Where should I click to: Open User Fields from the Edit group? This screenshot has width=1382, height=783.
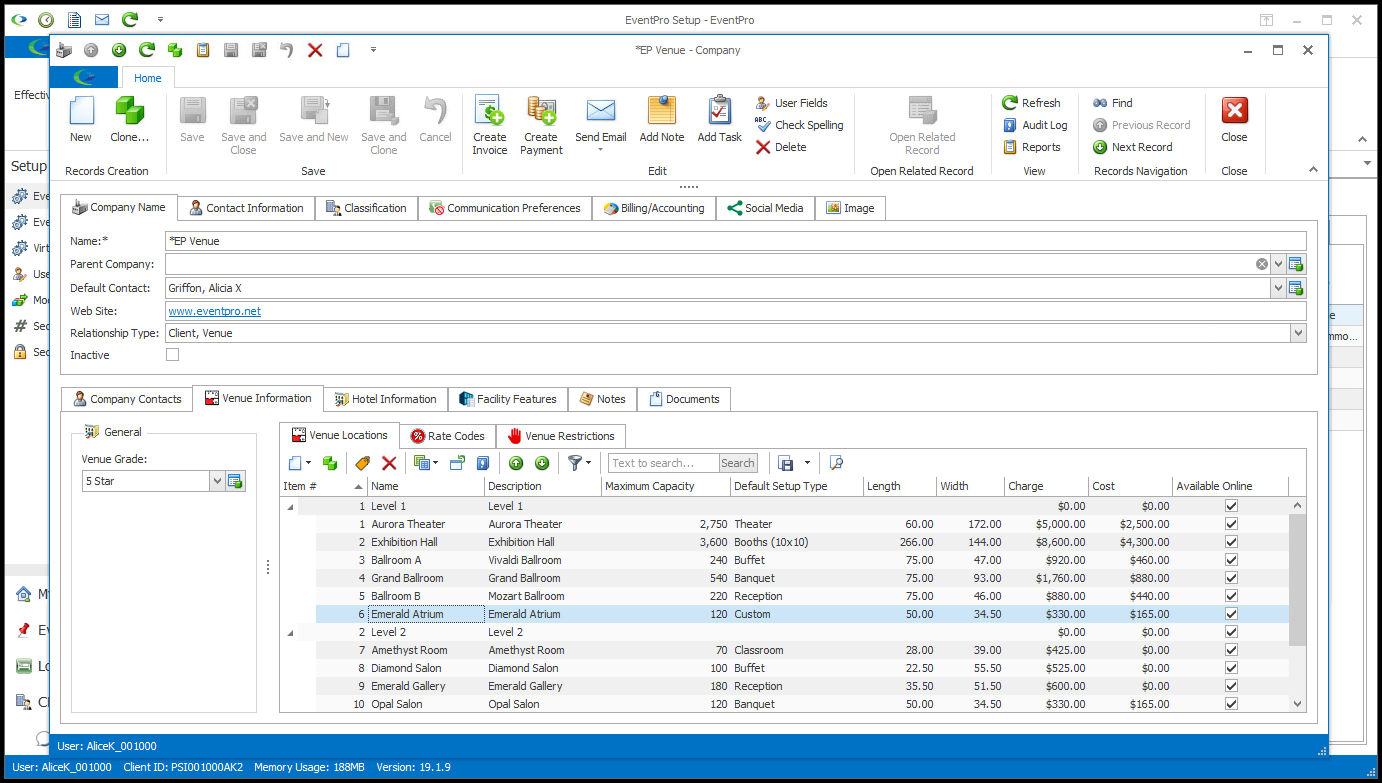tap(791, 103)
